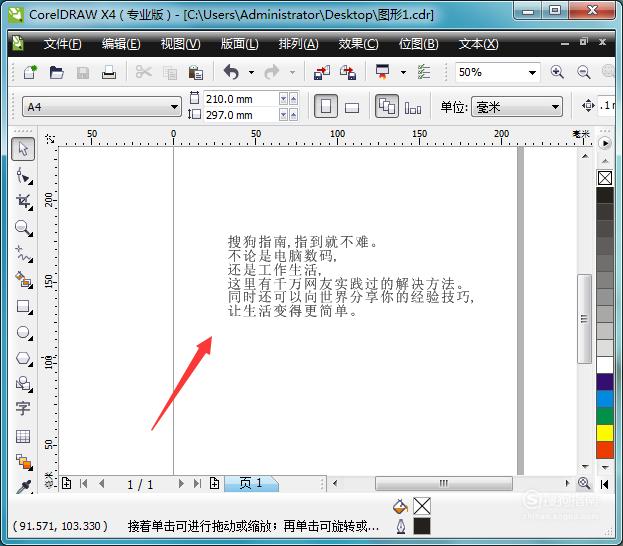Expand the Application Launcher dropdown arrow
Image resolution: width=623 pixels, height=546 pixels.
403,72
